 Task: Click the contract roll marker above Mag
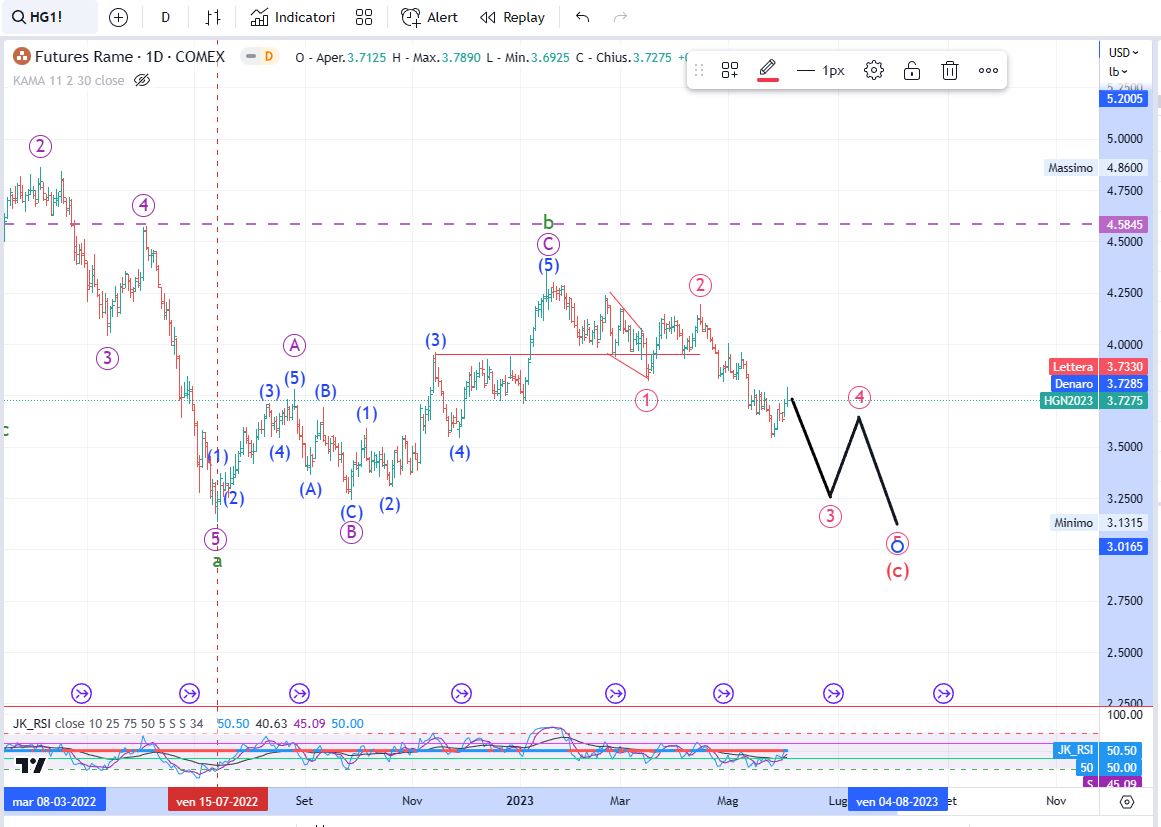coord(723,694)
